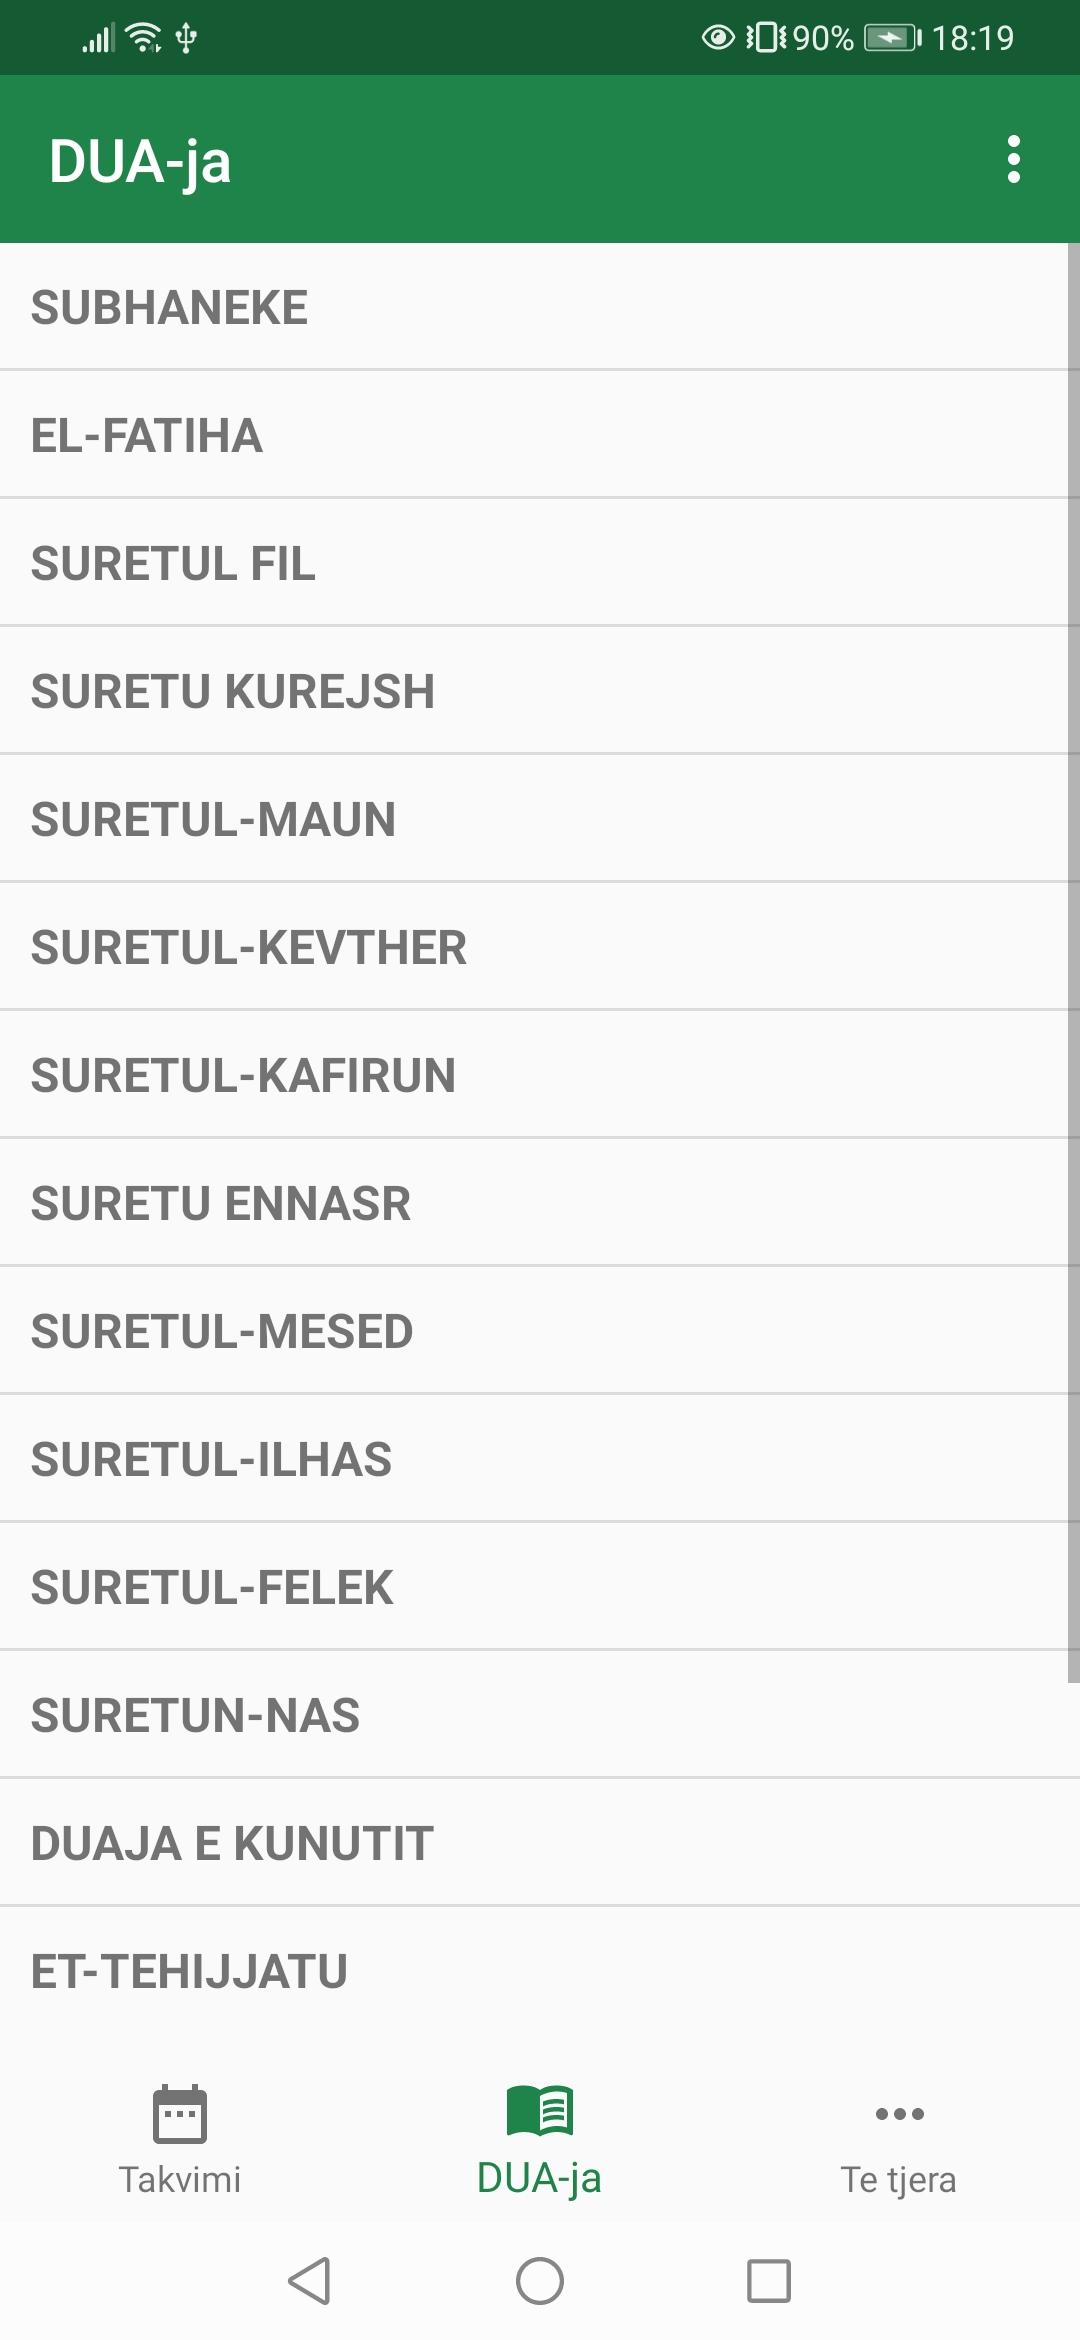Viewport: 1080px width, 2340px height.
Task: Tap the Te tjera ellipsis icon
Action: pos(899,2113)
